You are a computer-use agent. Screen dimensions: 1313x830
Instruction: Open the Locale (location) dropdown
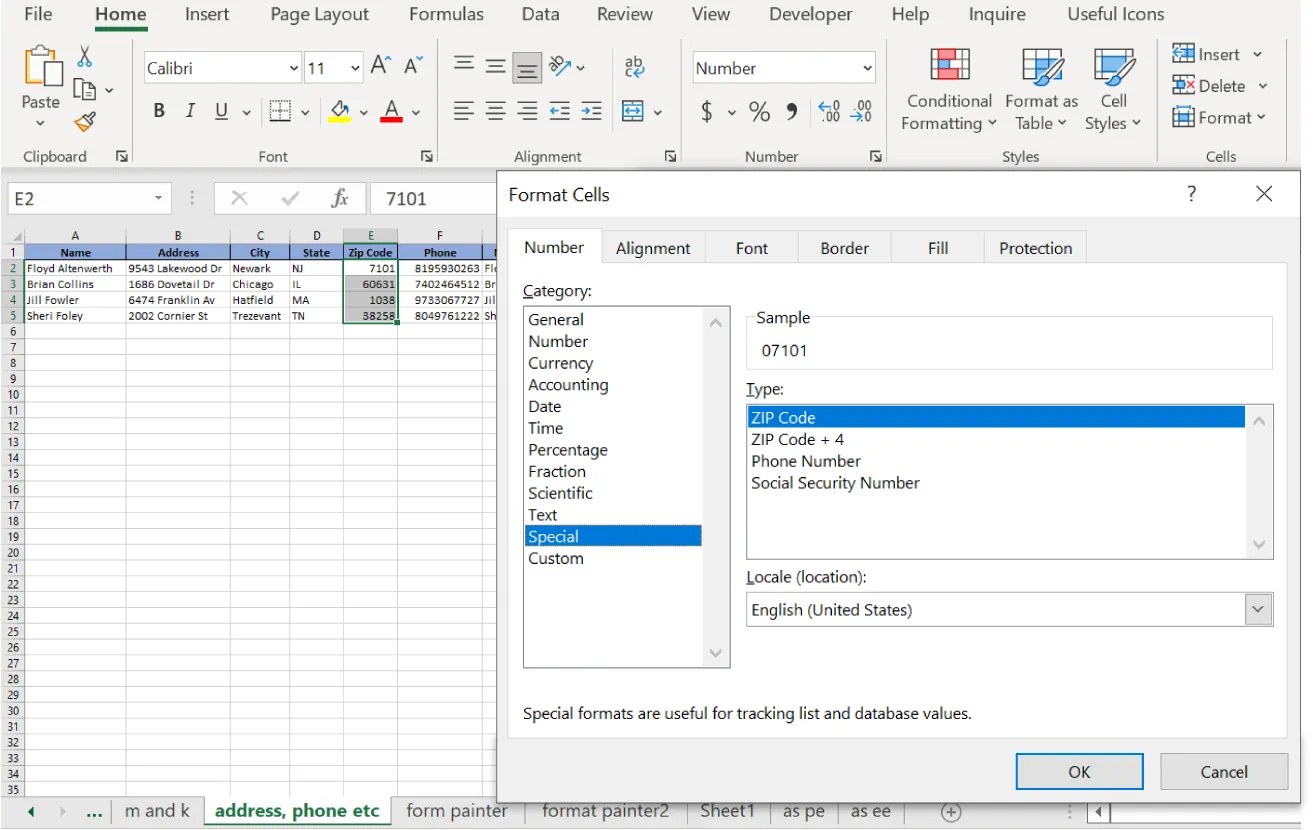click(x=1258, y=608)
